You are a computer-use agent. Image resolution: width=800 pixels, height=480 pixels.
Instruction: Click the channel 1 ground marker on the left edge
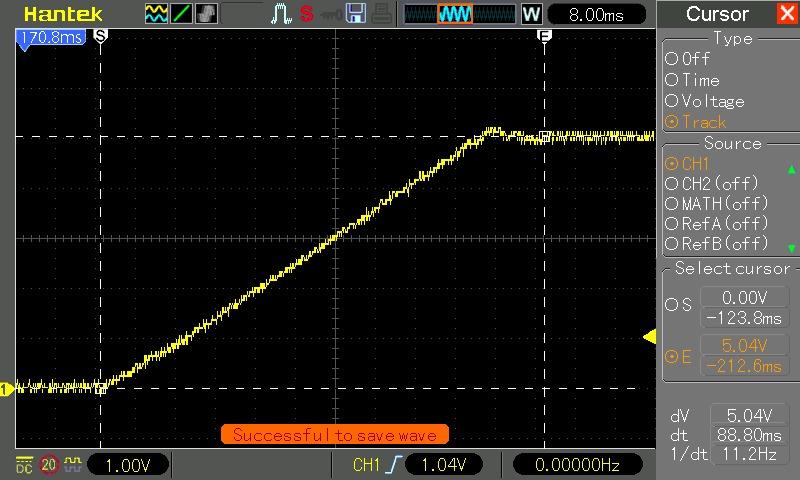pyautogui.click(x=6, y=390)
